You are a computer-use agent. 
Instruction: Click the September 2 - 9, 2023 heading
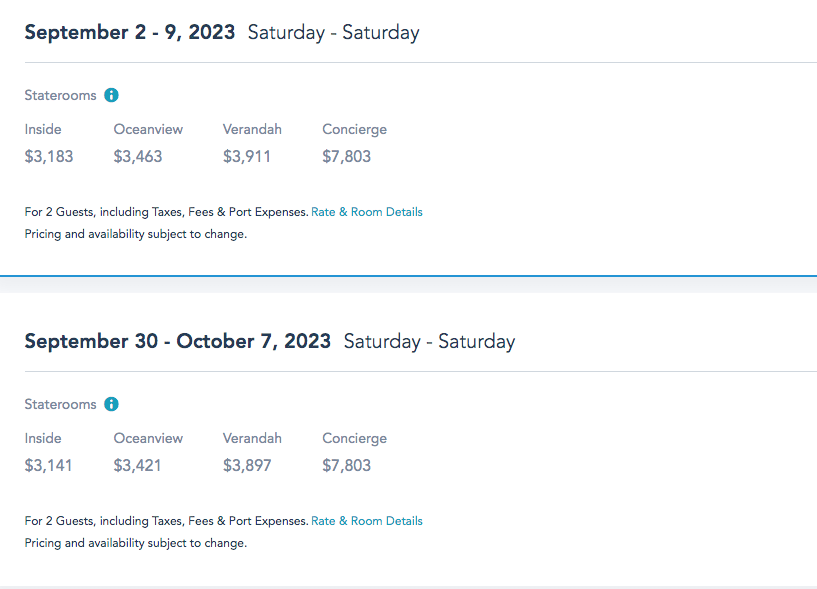[130, 32]
